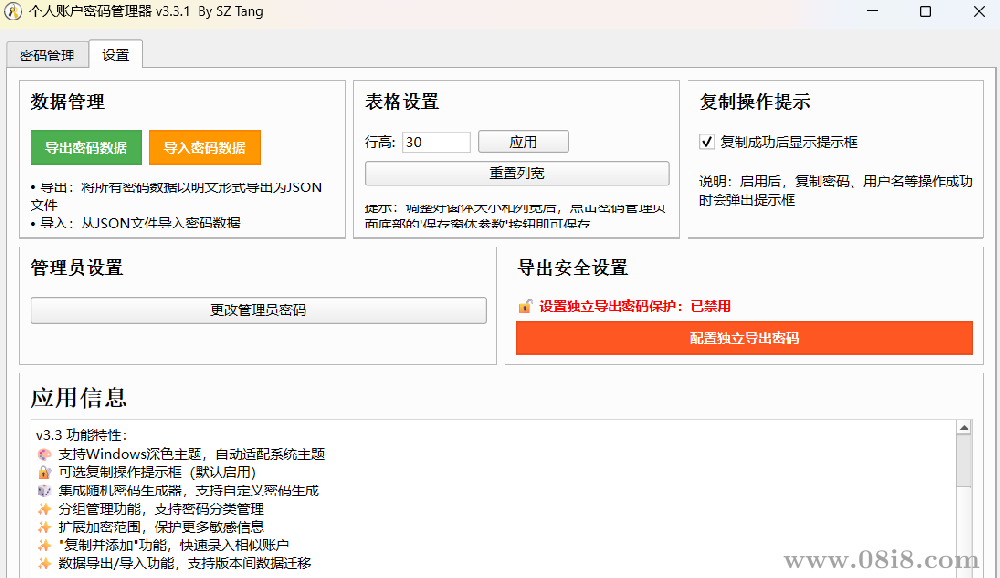This screenshot has height=578, width=1000.
Task: Click the scrollbar up arrow in 应用信息
Action: (x=964, y=428)
